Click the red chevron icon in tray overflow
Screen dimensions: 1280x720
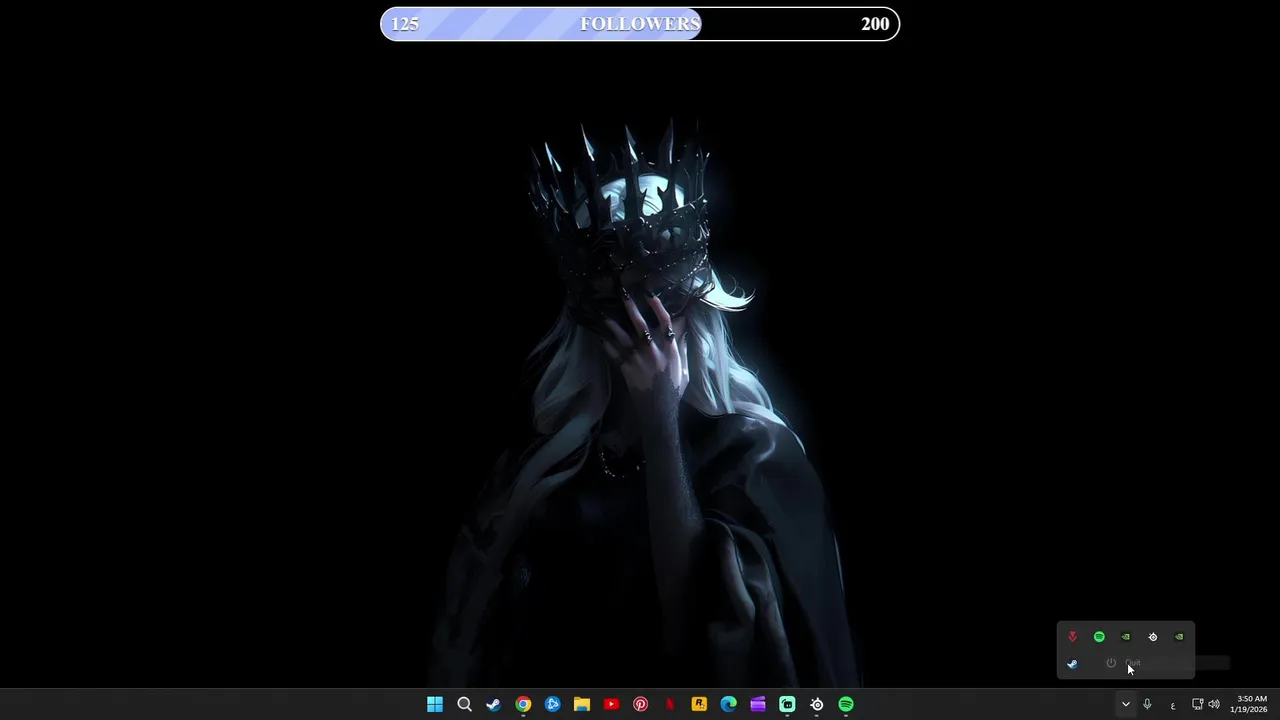[x=1072, y=637]
